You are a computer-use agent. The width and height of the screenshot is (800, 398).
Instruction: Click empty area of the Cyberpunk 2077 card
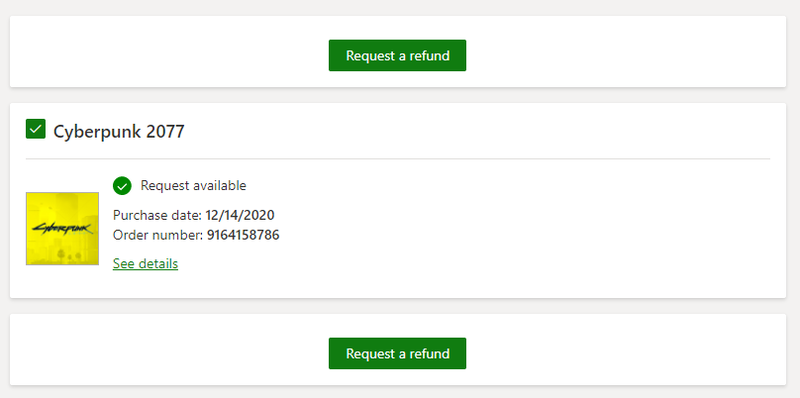click(x=510, y=230)
